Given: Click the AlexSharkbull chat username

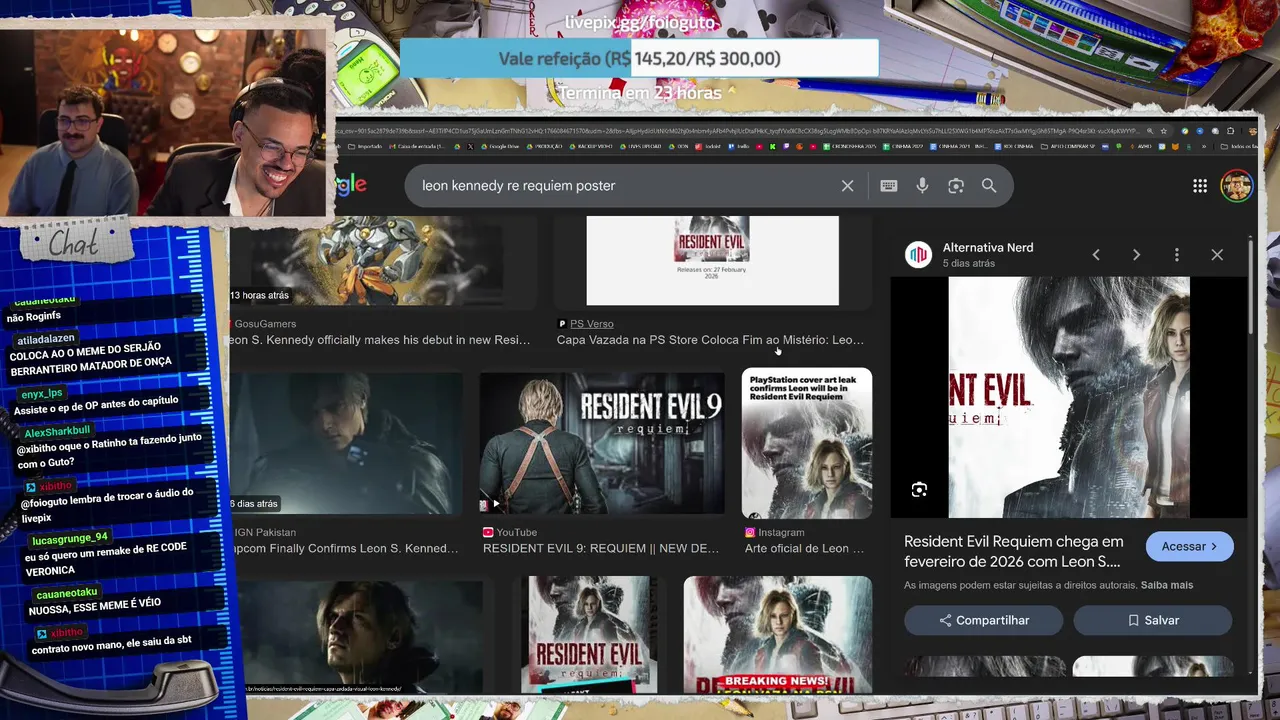Looking at the screenshot, I should 57,430.
